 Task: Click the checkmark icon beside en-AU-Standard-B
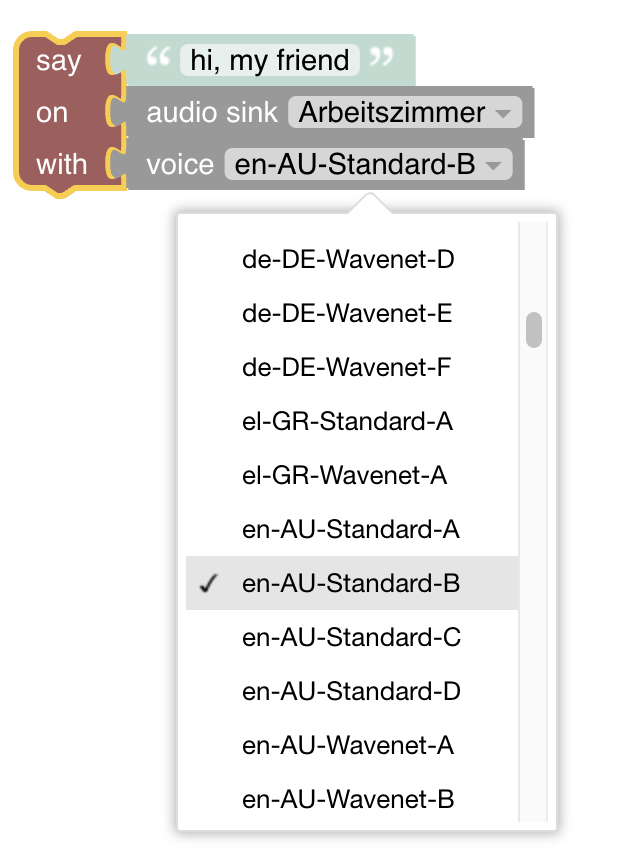[x=209, y=584]
